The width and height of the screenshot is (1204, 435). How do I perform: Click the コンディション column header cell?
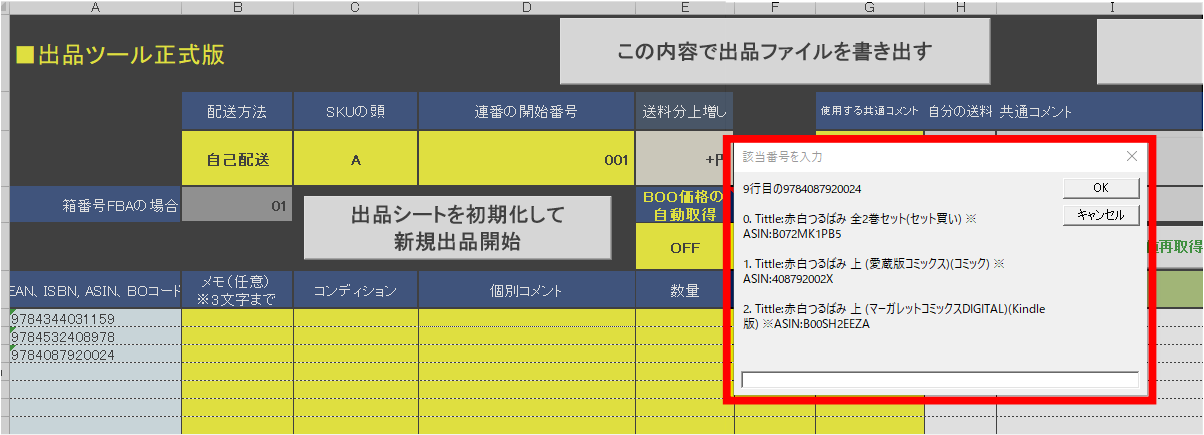pos(356,290)
